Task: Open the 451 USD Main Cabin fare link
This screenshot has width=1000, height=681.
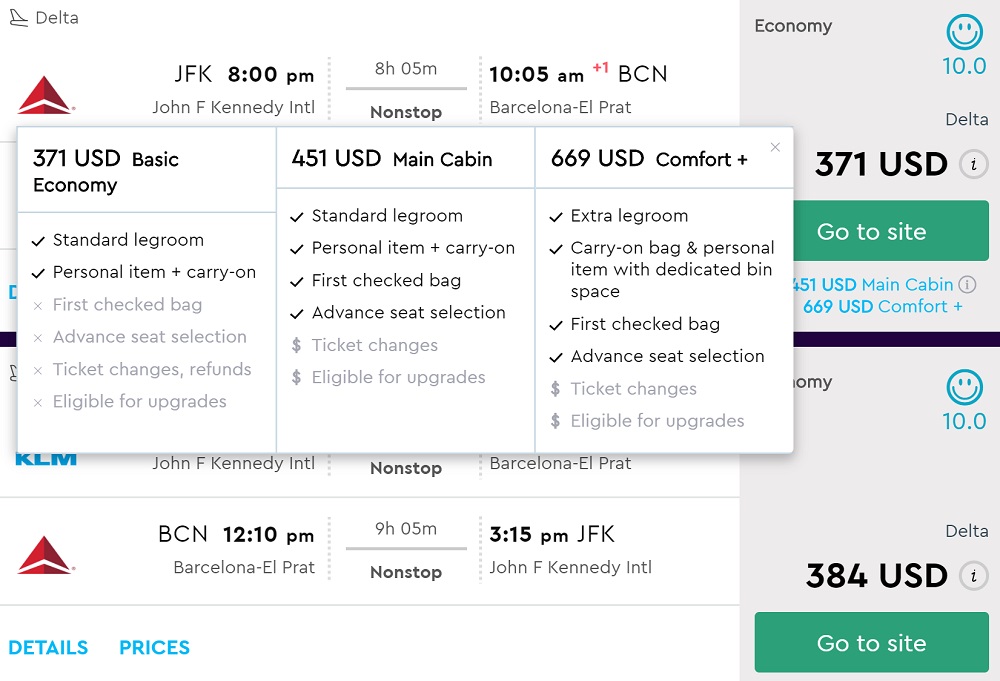Action: 873,285
